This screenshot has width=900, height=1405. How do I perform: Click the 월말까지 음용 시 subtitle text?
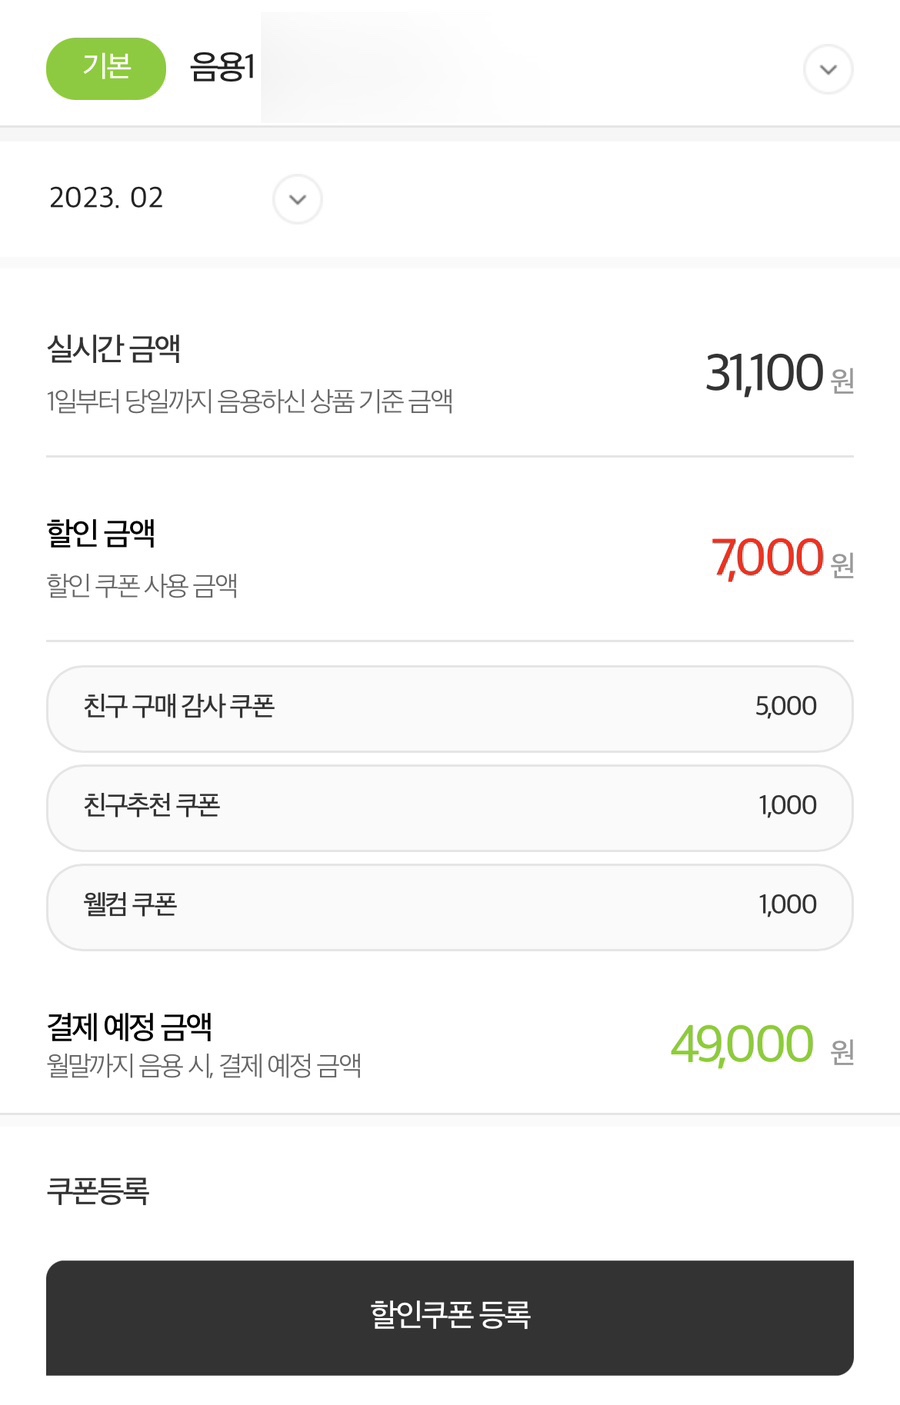[204, 1067]
